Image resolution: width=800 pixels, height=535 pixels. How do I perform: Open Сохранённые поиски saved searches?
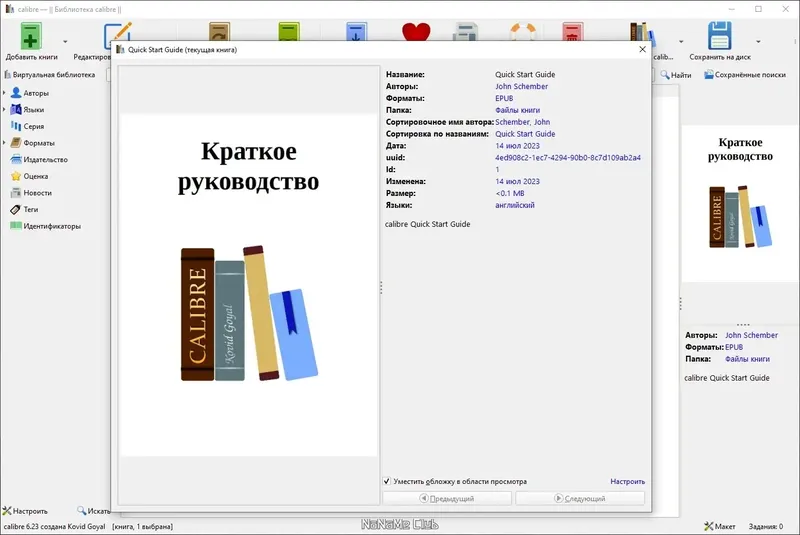point(745,75)
